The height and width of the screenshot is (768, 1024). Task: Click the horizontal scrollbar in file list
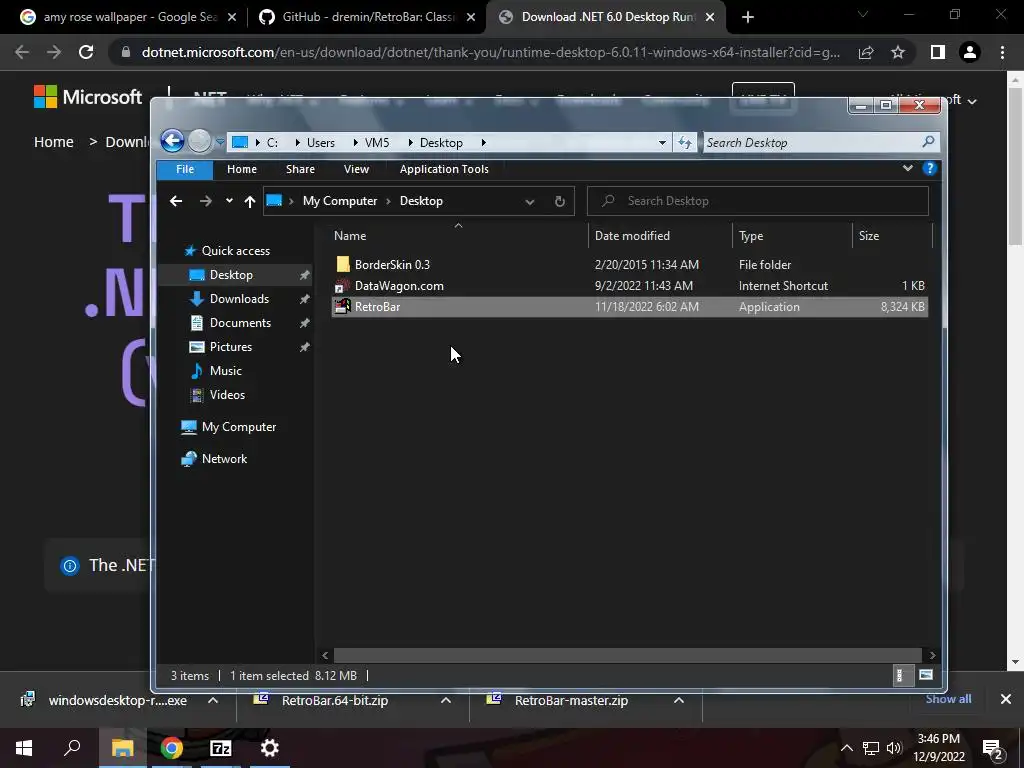(628, 655)
